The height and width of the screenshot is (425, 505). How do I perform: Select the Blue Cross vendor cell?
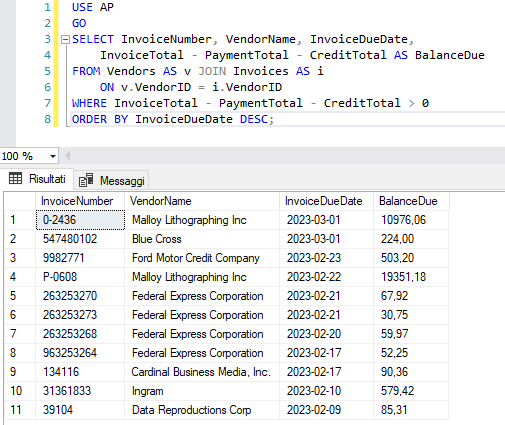202,239
